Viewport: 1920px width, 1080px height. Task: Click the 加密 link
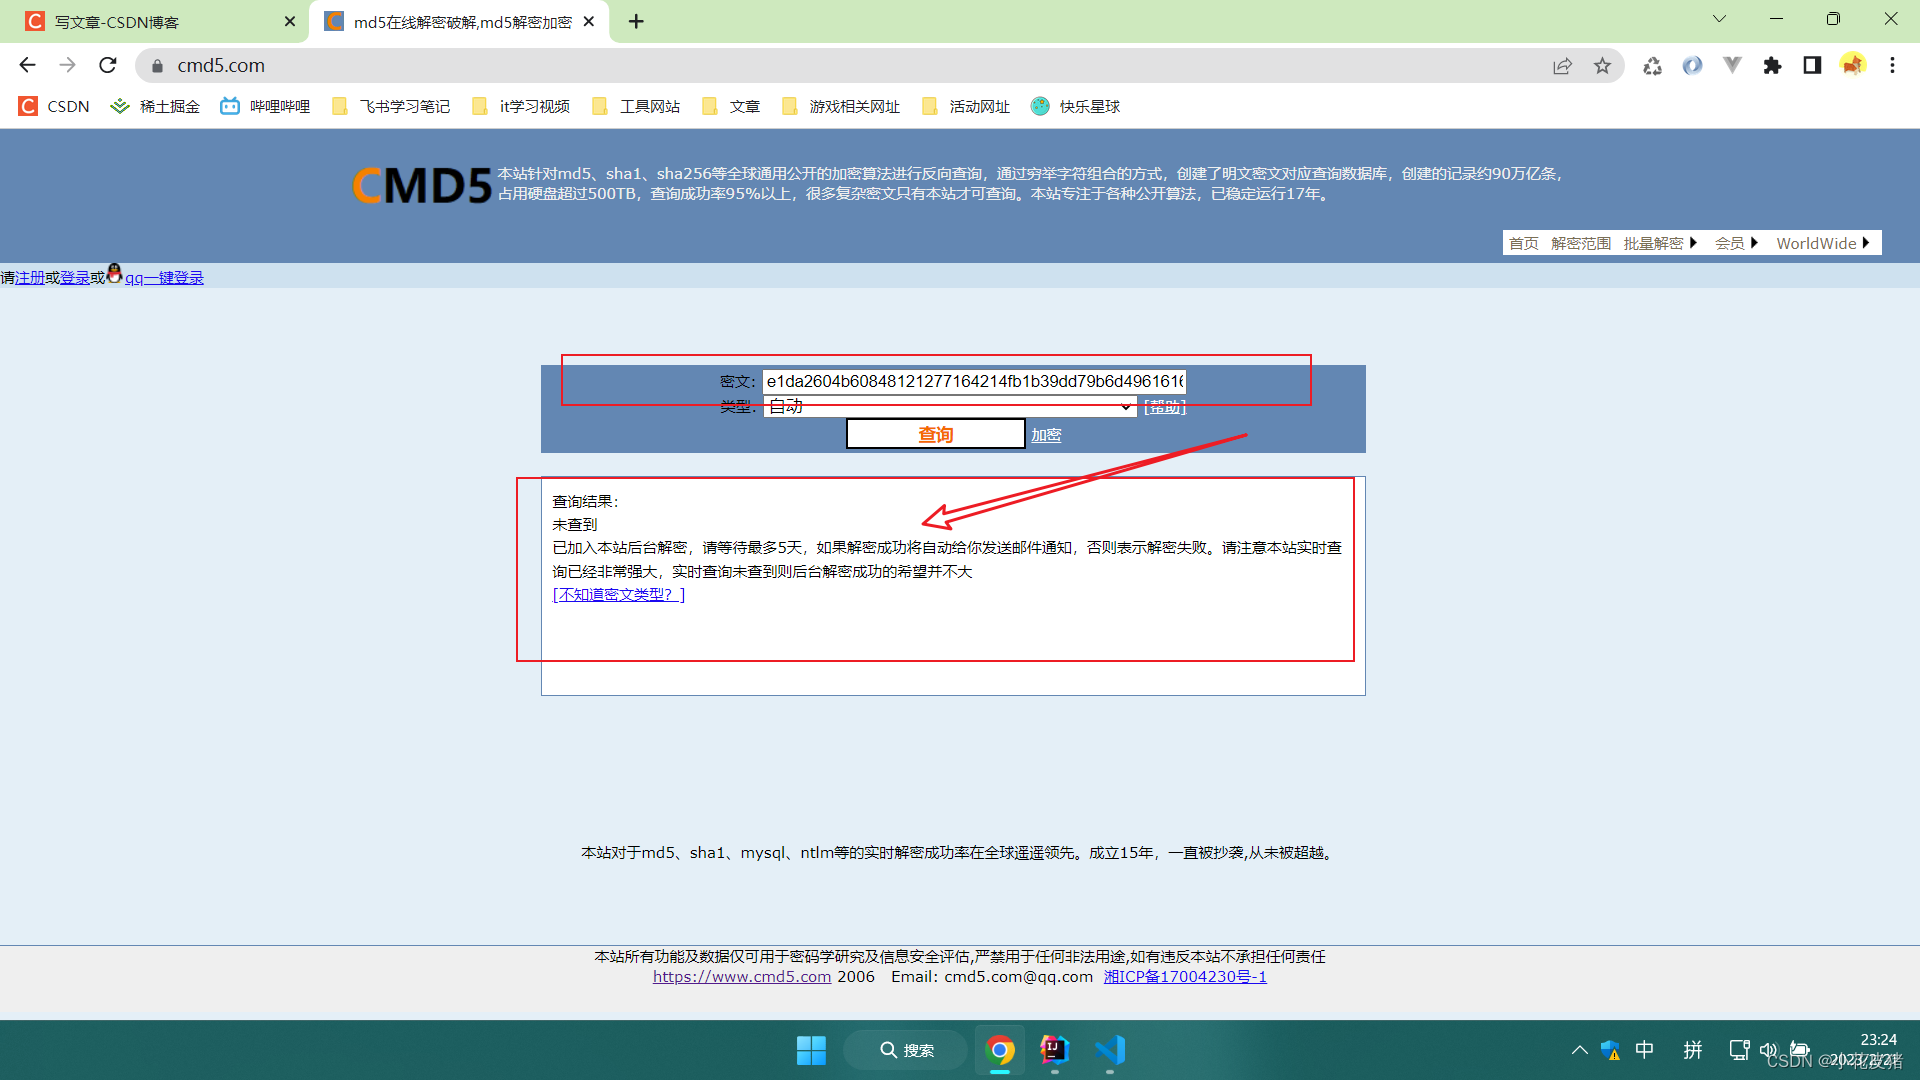click(1046, 435)
